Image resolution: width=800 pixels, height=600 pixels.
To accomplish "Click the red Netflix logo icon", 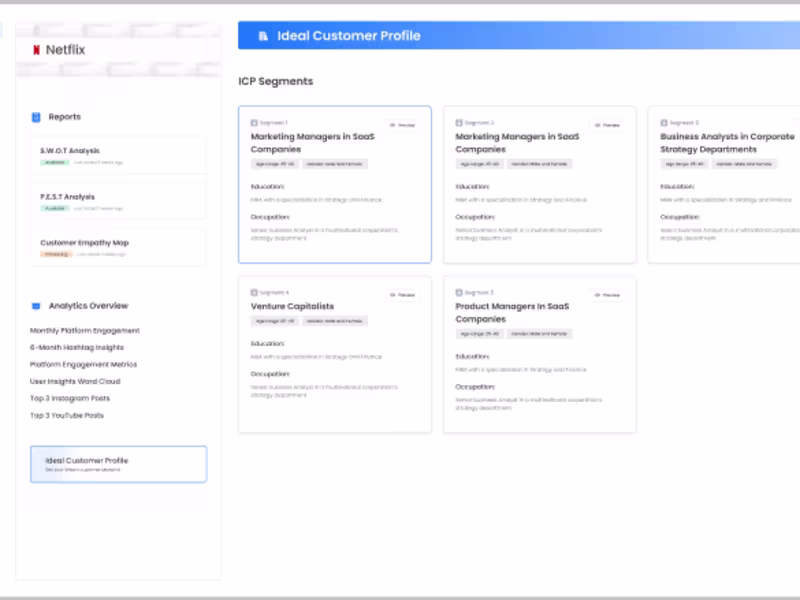I will pos(36,49).
